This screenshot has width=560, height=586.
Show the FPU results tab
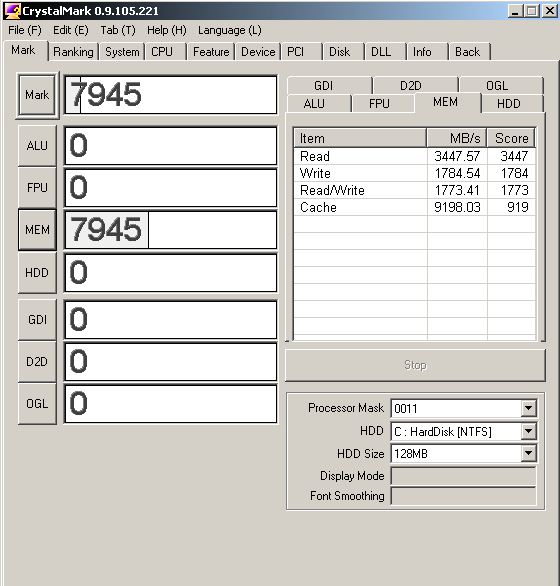(384, 104)
